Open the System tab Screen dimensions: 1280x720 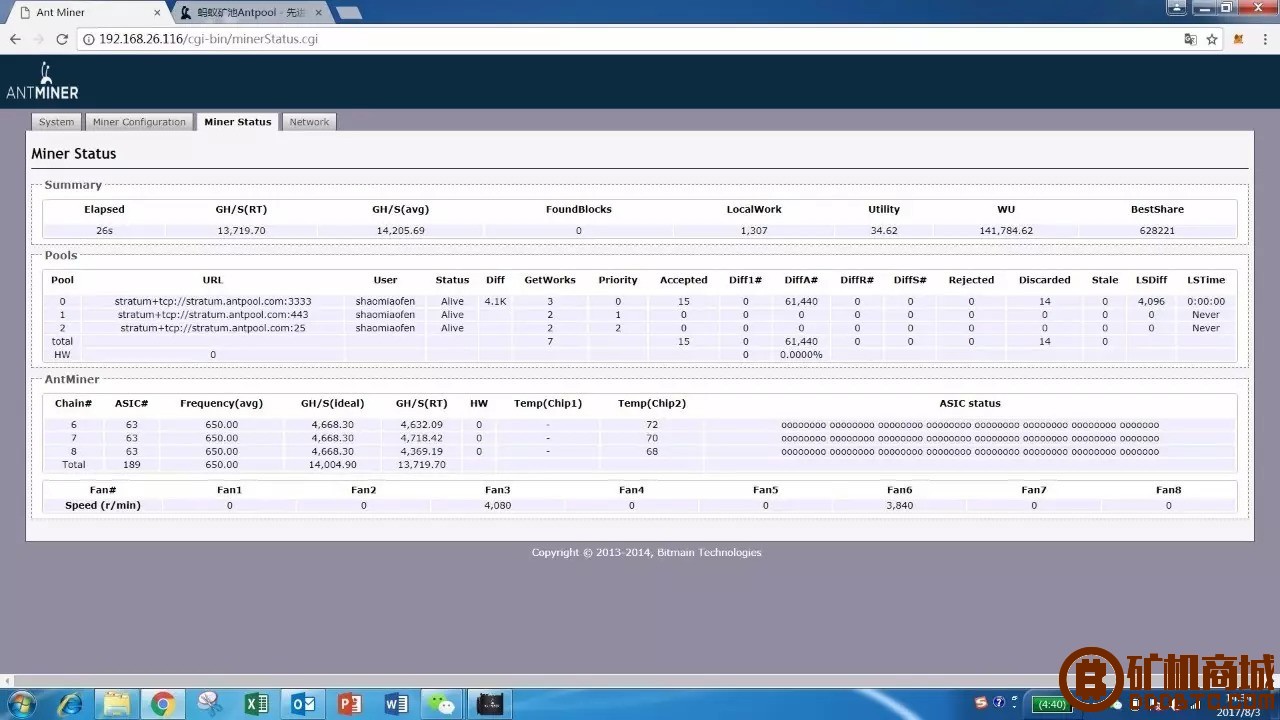coord(56,122)
